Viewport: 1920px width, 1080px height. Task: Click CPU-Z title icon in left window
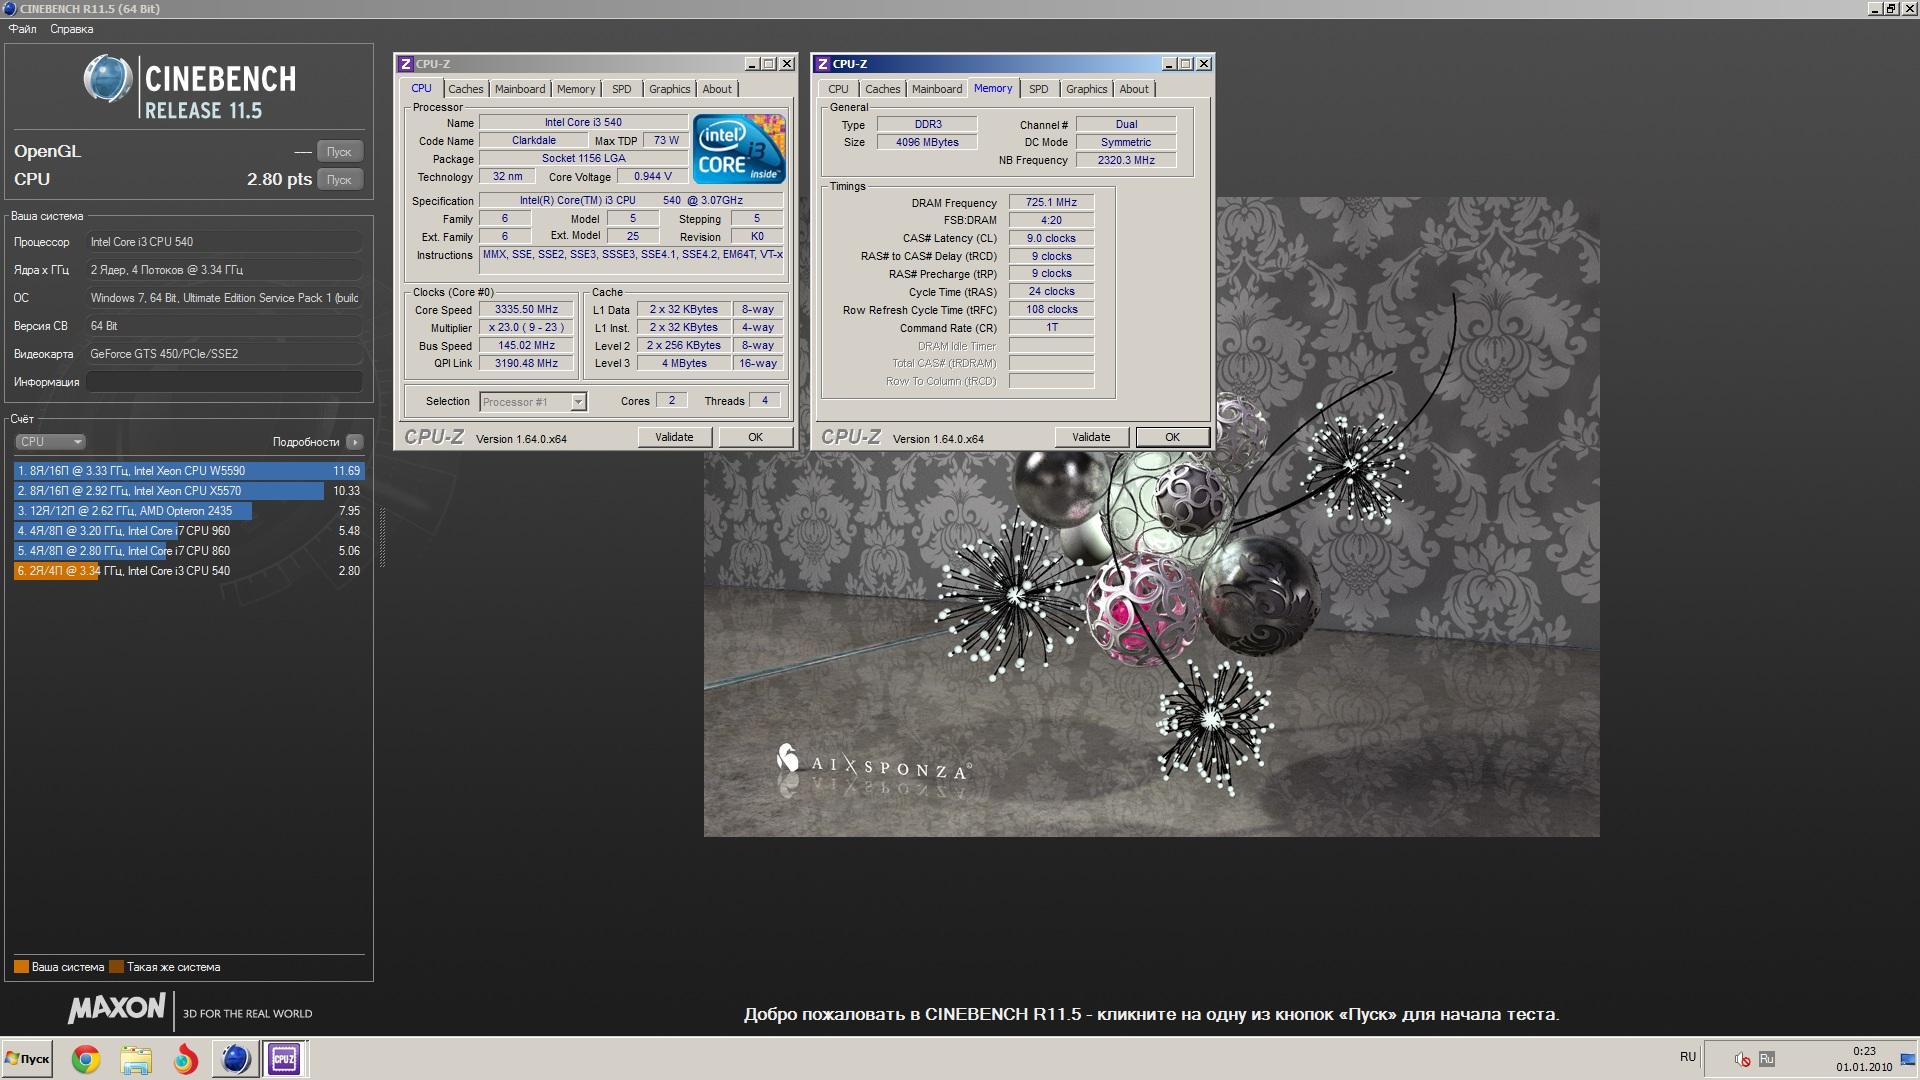pos(405,64)
